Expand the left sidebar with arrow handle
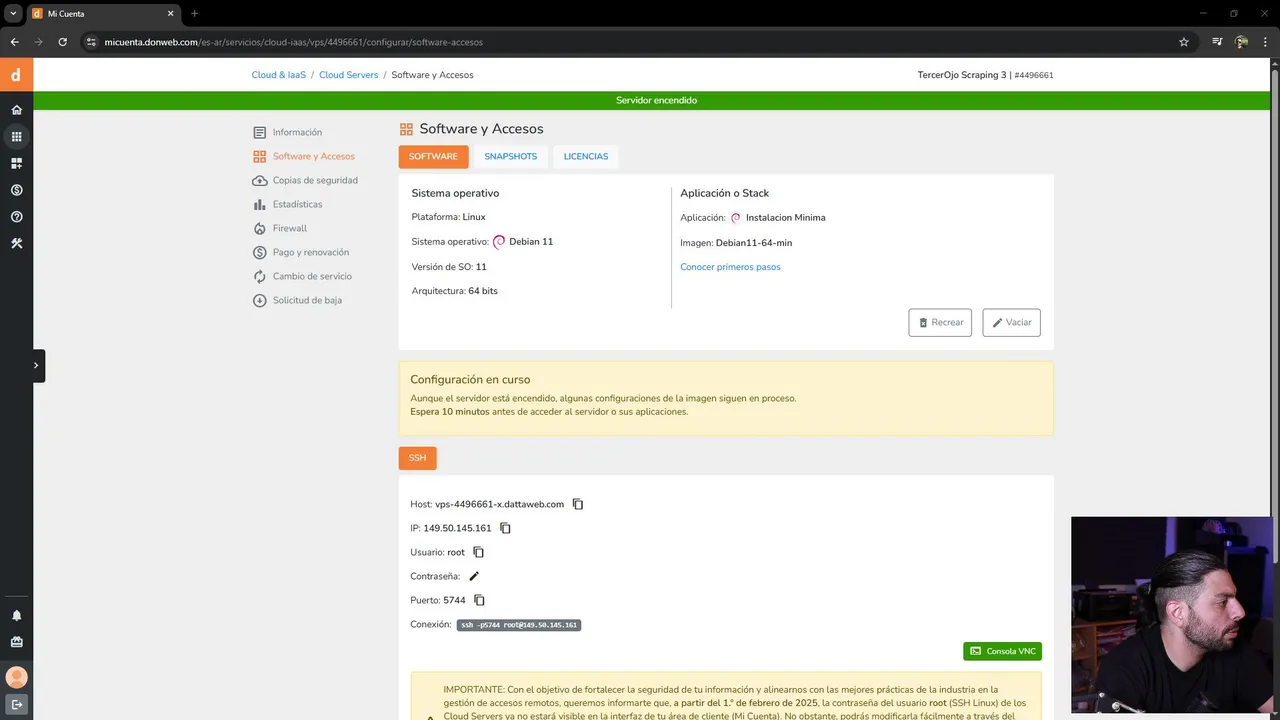Screen dimensions: 1280x720 coord(36,365)
